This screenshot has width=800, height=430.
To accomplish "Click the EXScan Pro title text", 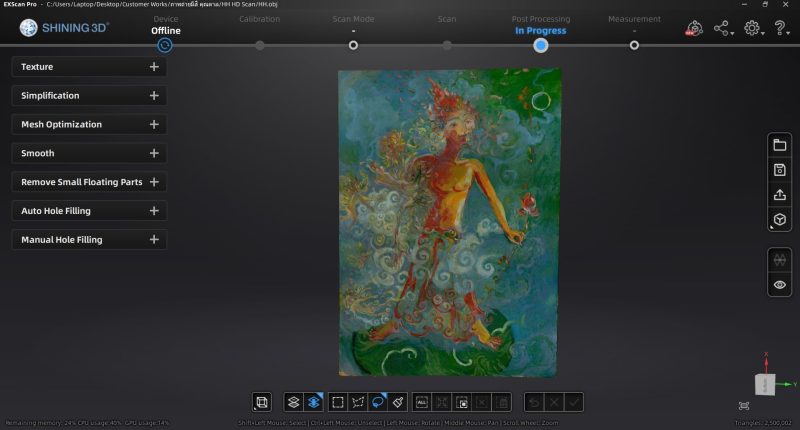I will (x=20, y=4).
